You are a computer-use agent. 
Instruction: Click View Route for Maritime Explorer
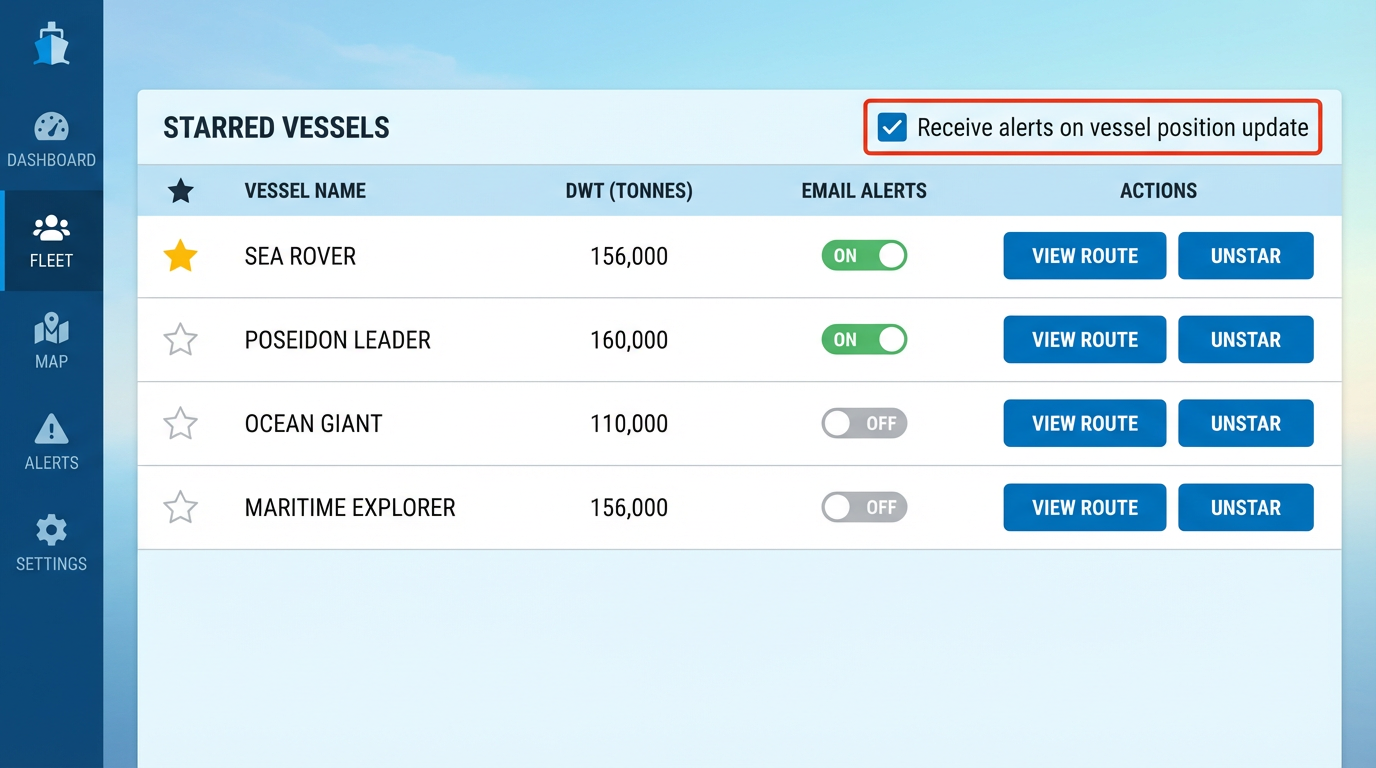1084,508
